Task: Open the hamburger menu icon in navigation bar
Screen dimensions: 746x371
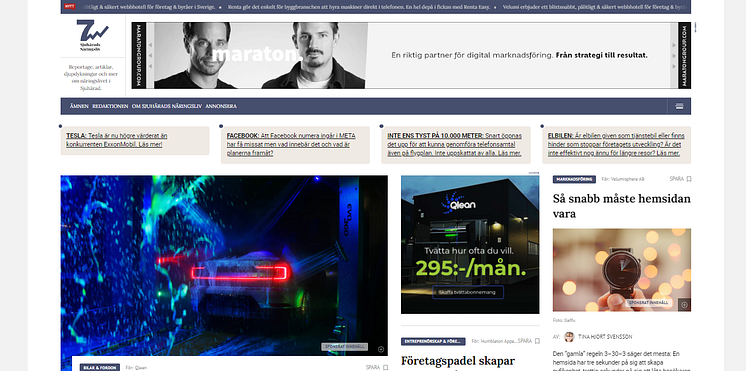Action: (x=679, y=106)
